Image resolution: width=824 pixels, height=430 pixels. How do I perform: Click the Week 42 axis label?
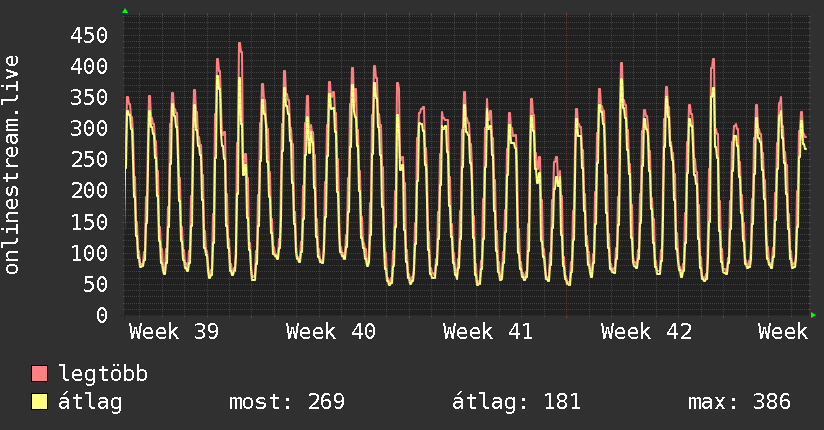pos(646,332)
